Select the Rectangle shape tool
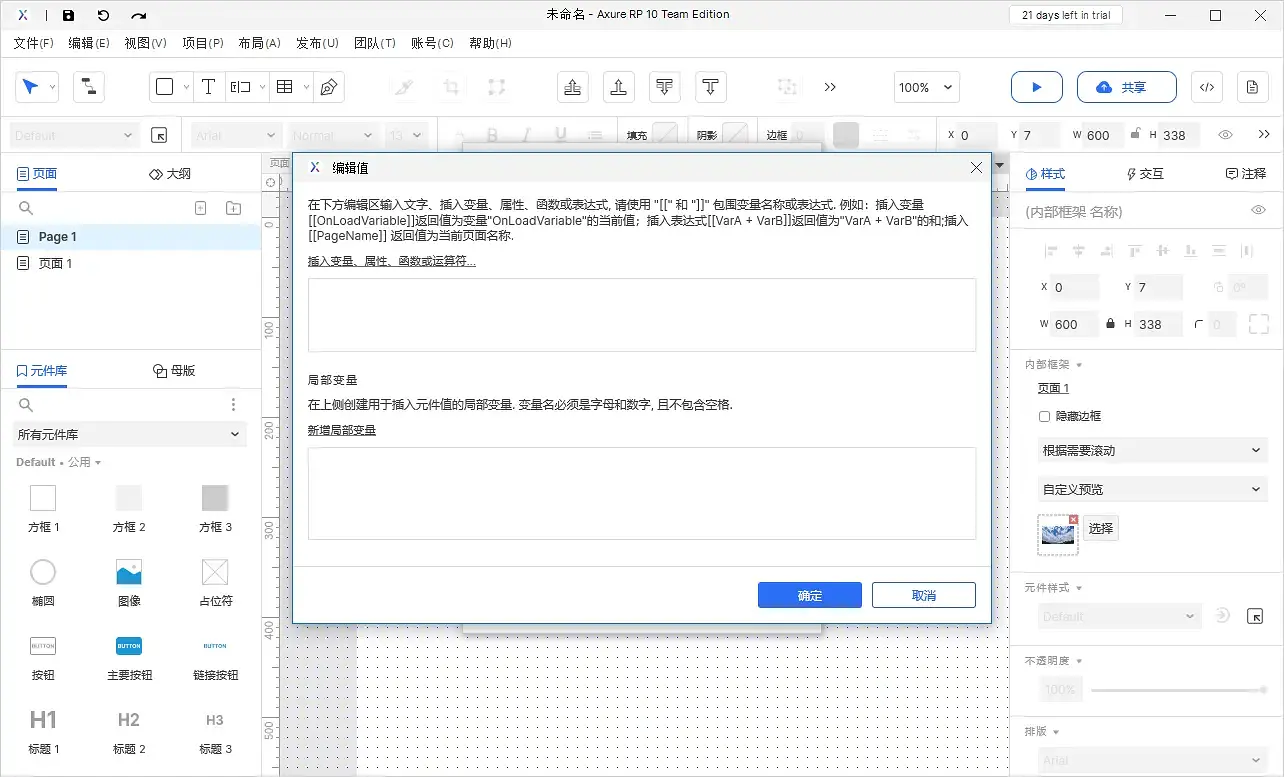The height and width of the screenshot is (777, 1284). 165,87
